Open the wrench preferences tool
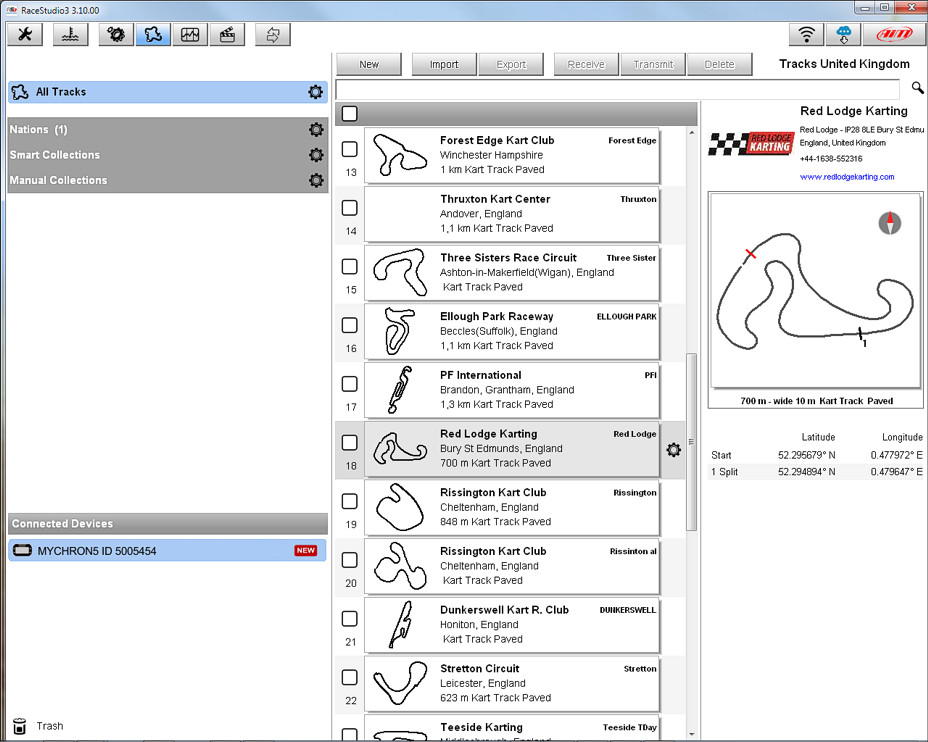Viewport: 928px width, 742px height. tap(25, 35)
